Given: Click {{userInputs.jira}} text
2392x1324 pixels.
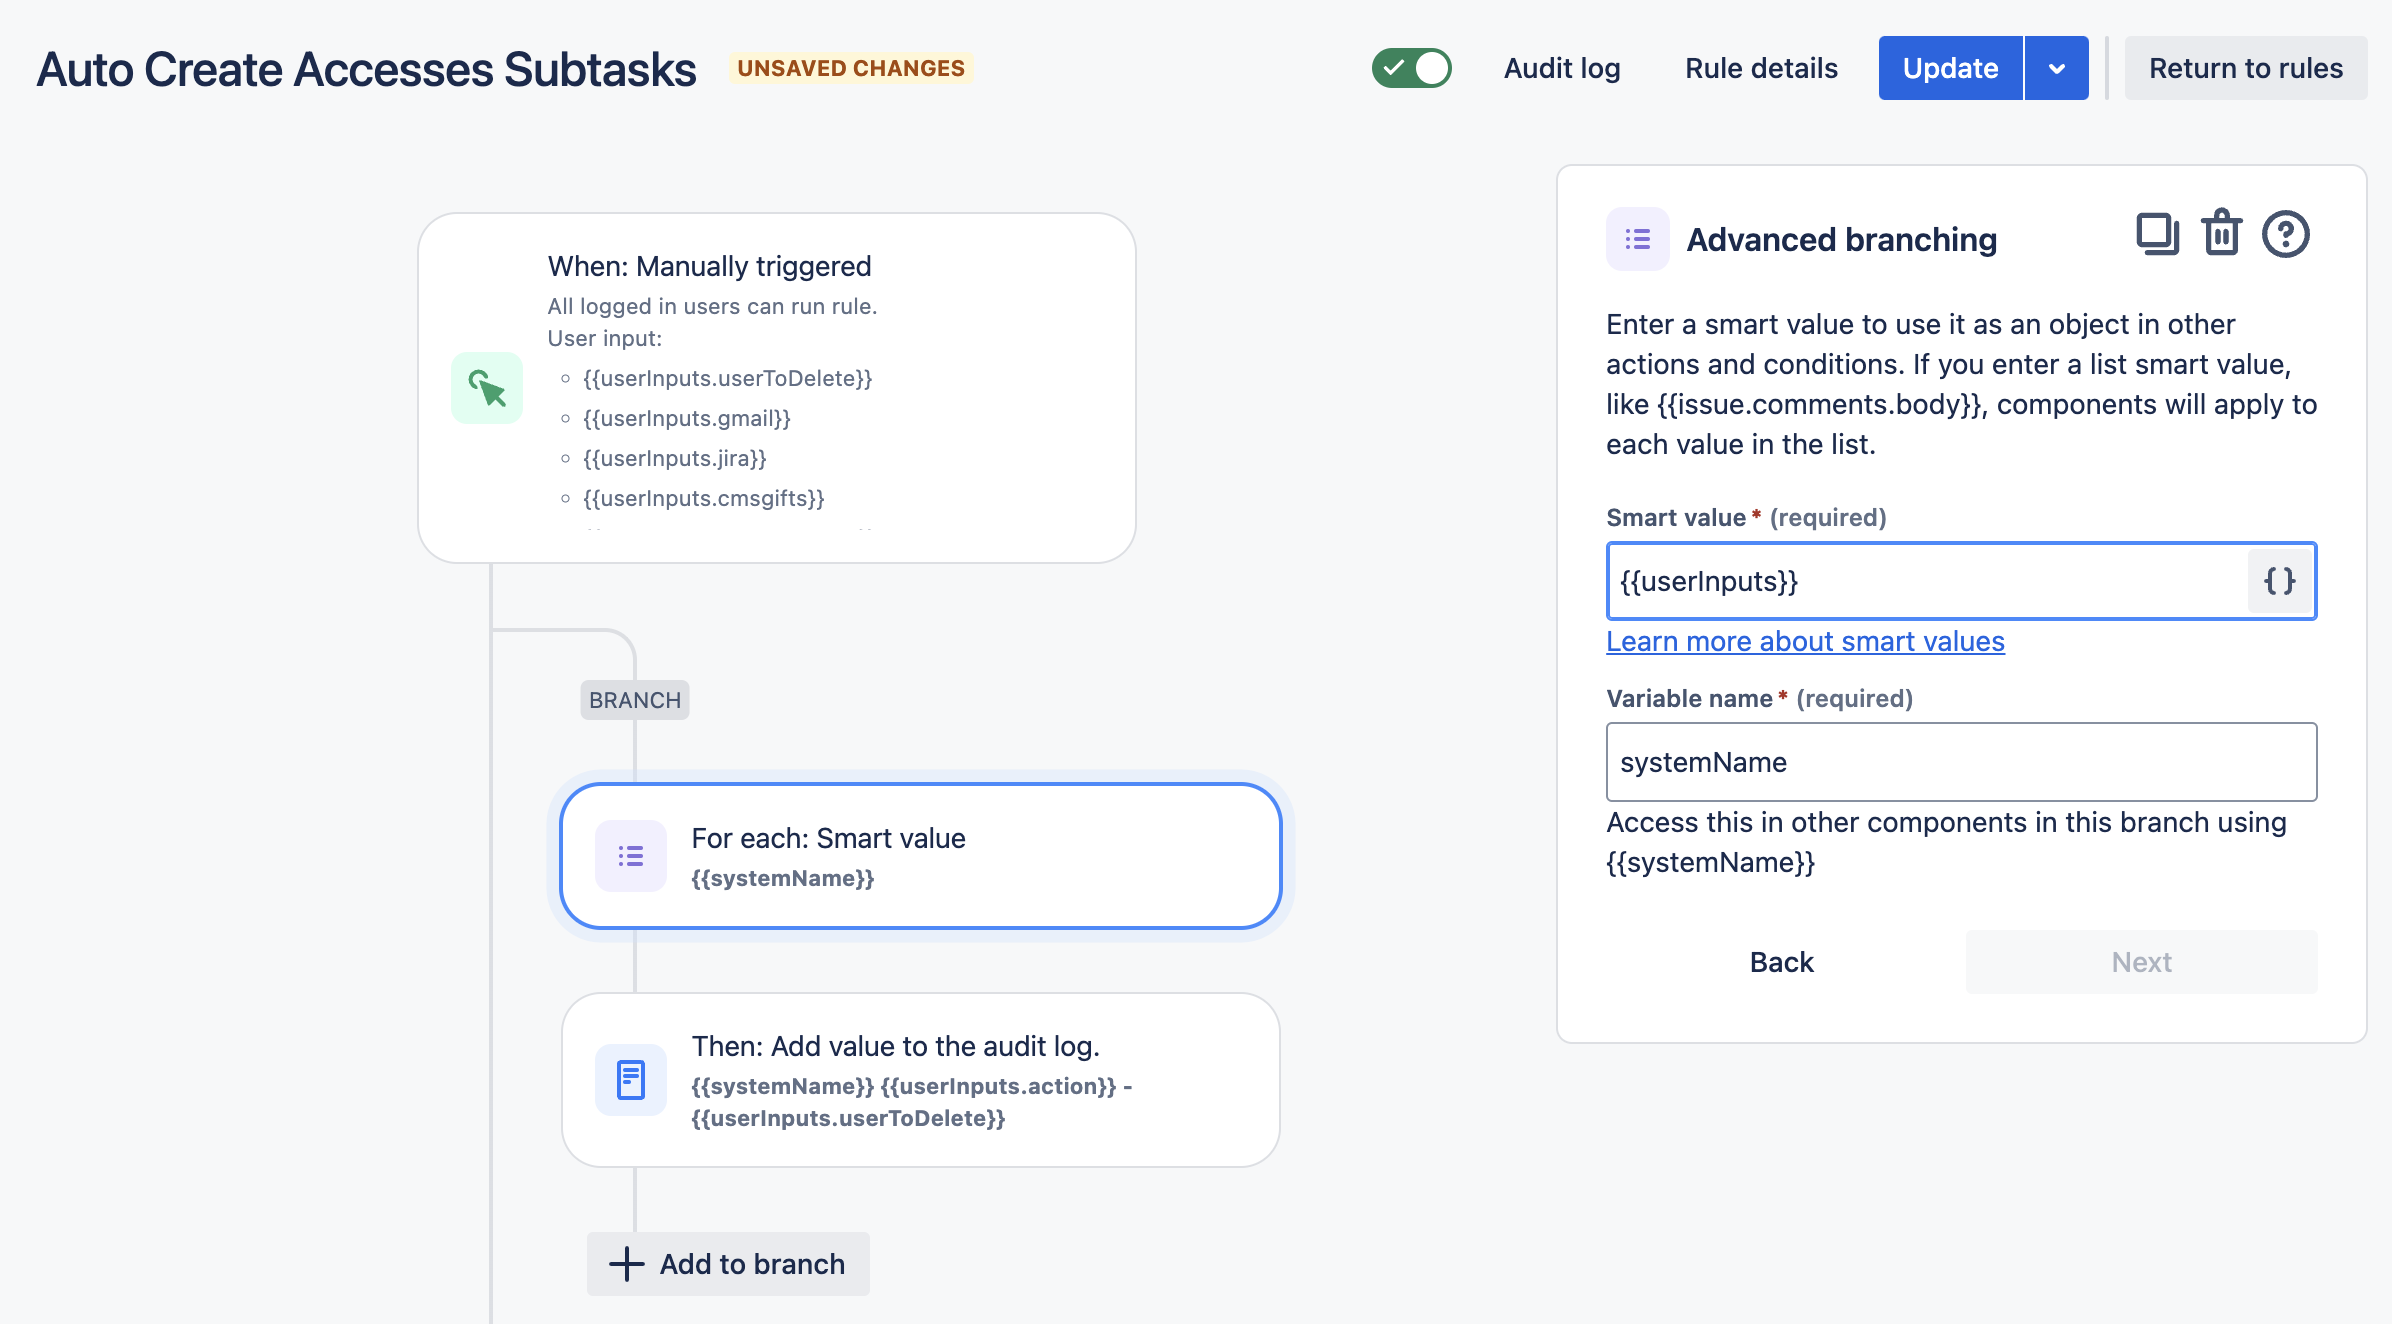Looking at the screenshot, I should [x=675, y=458].
